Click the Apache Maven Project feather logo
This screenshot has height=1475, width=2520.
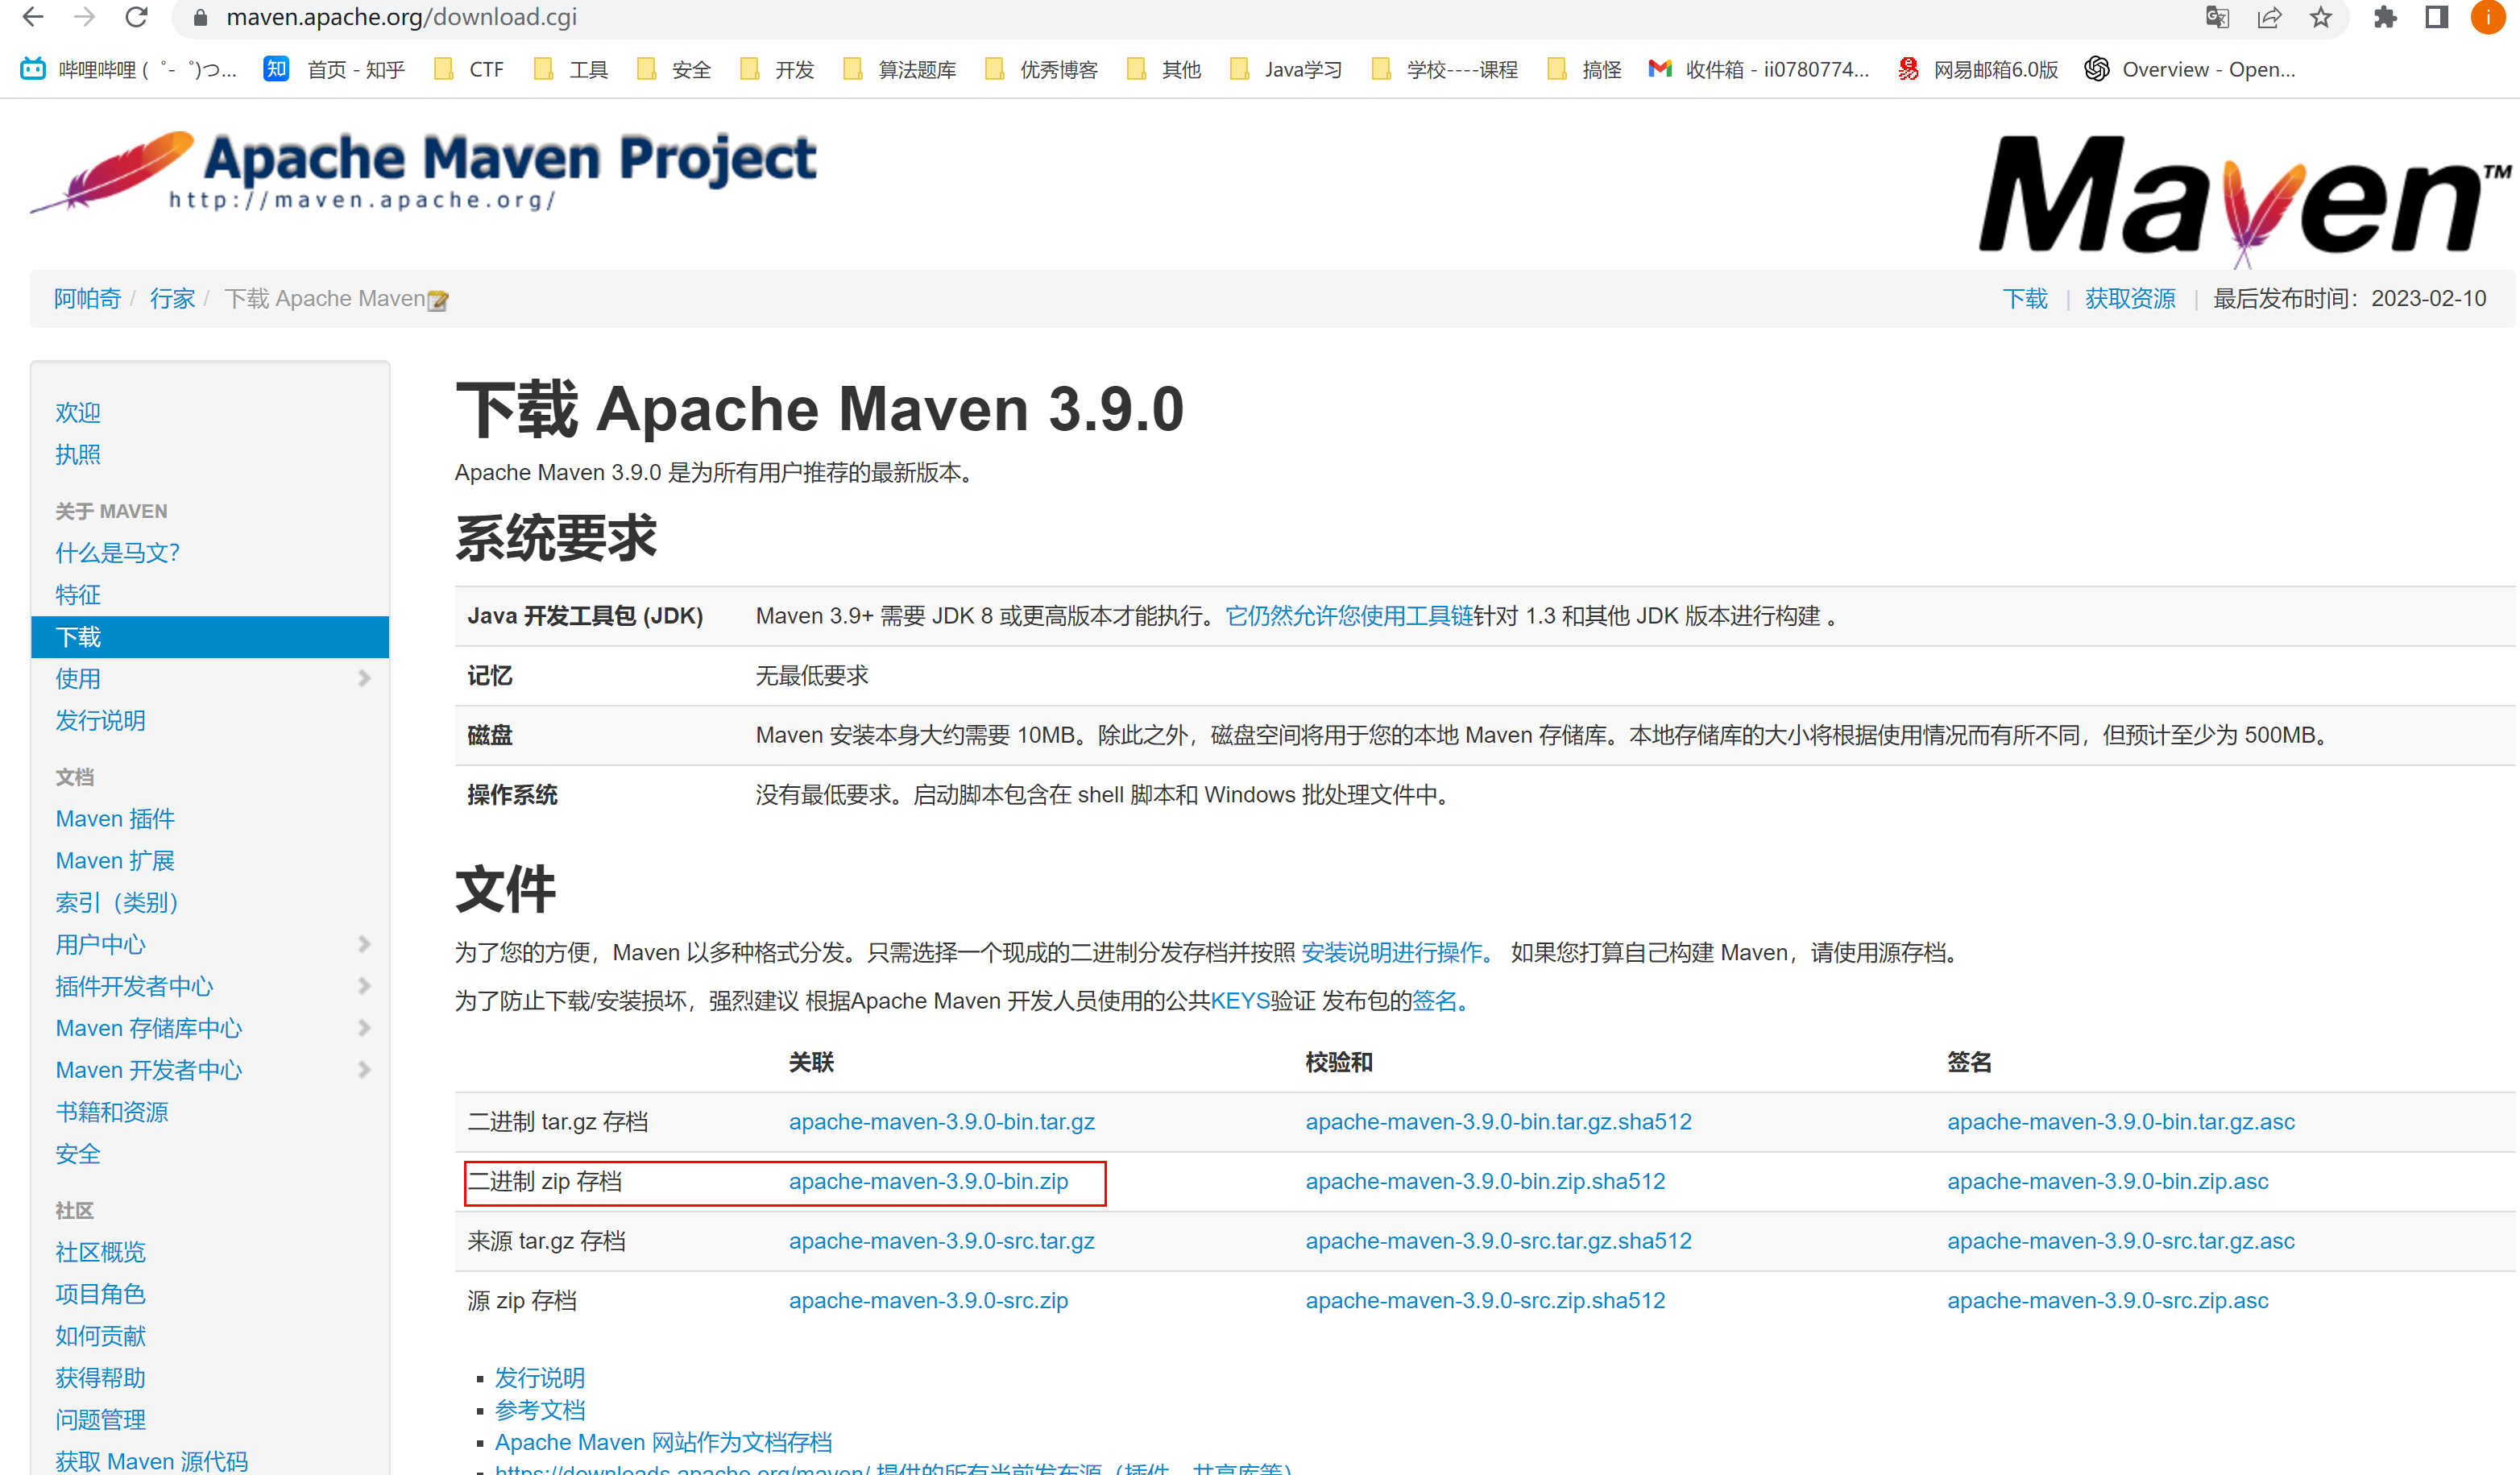coord(424,172)
